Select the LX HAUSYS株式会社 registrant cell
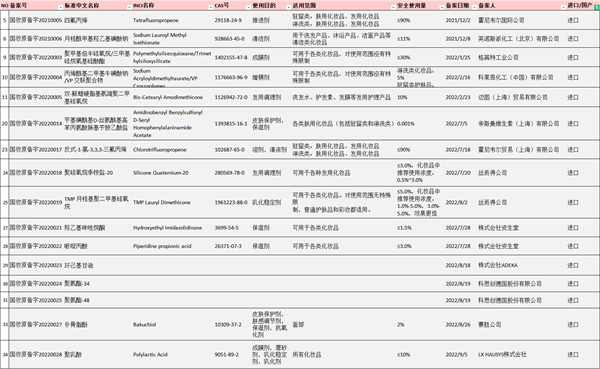 521,355
